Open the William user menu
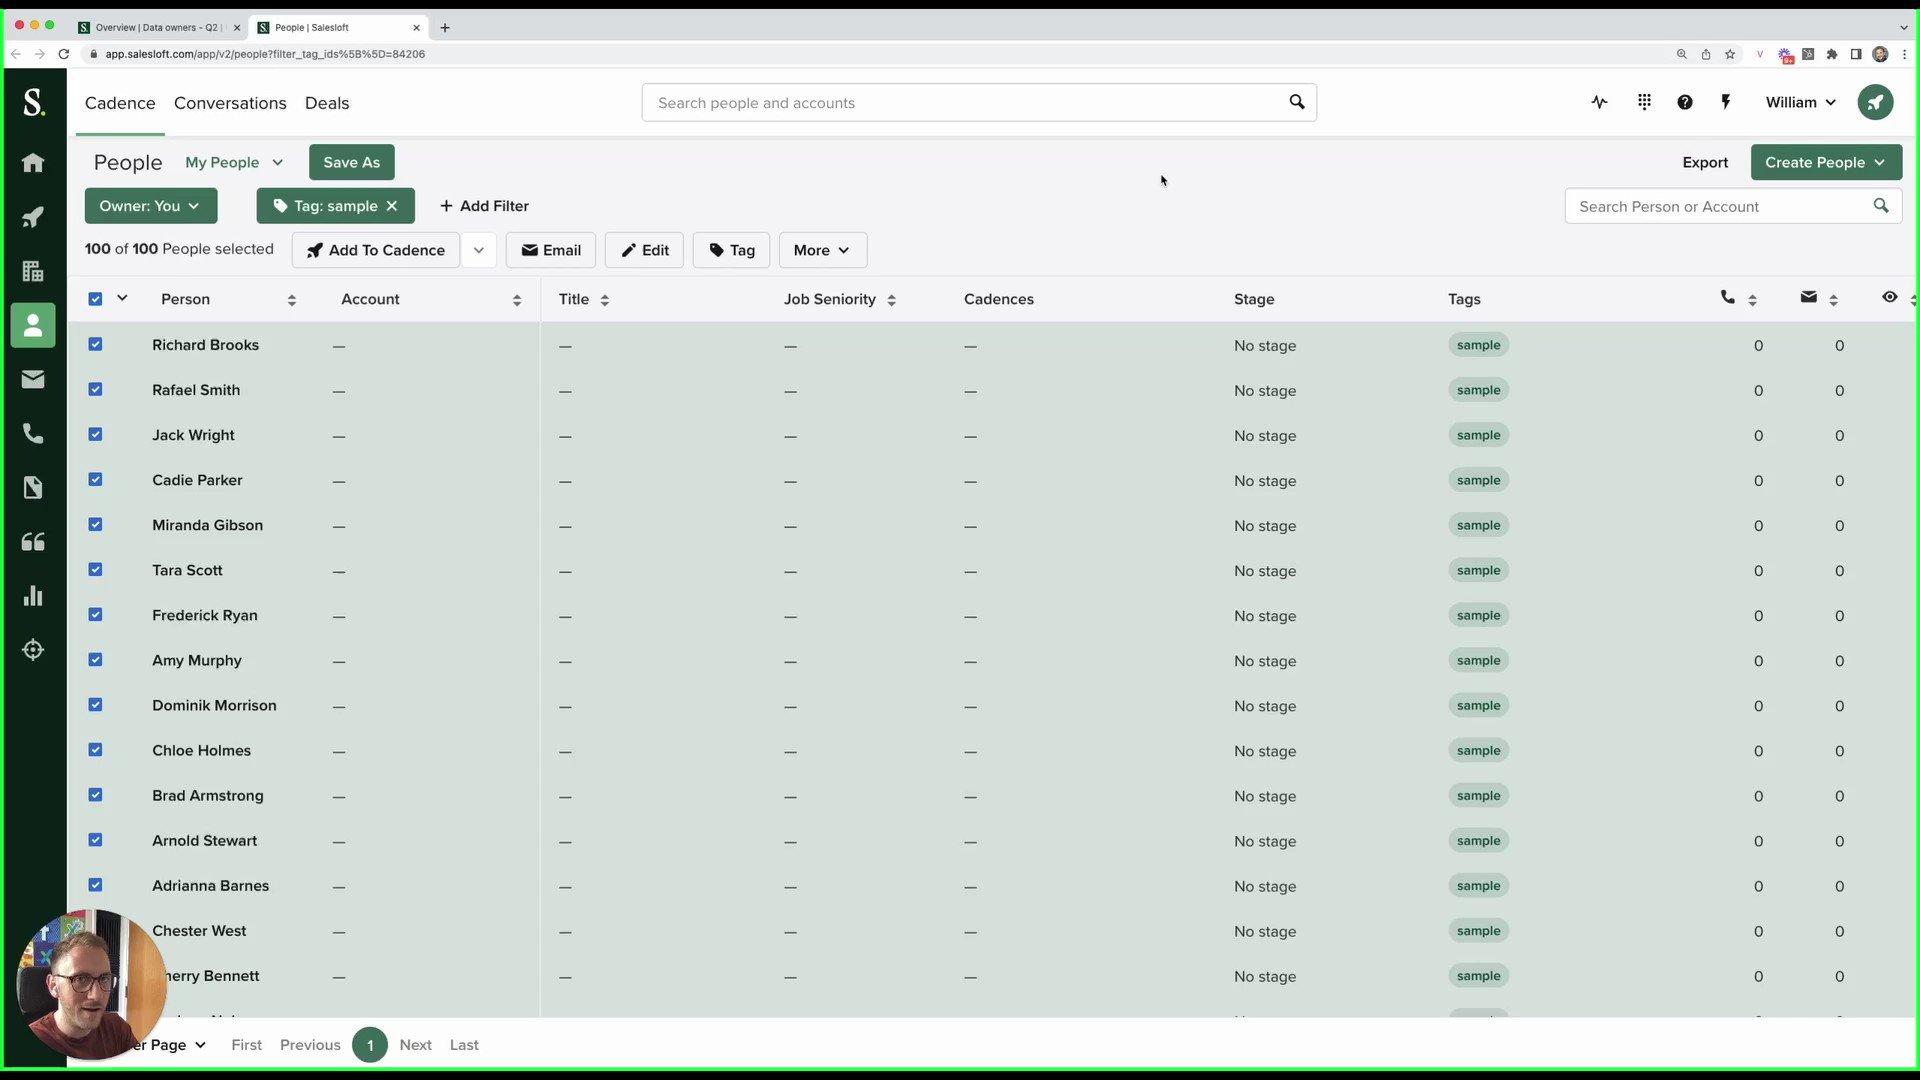The image size is (1920, 1080). (x=1800, y=102)
